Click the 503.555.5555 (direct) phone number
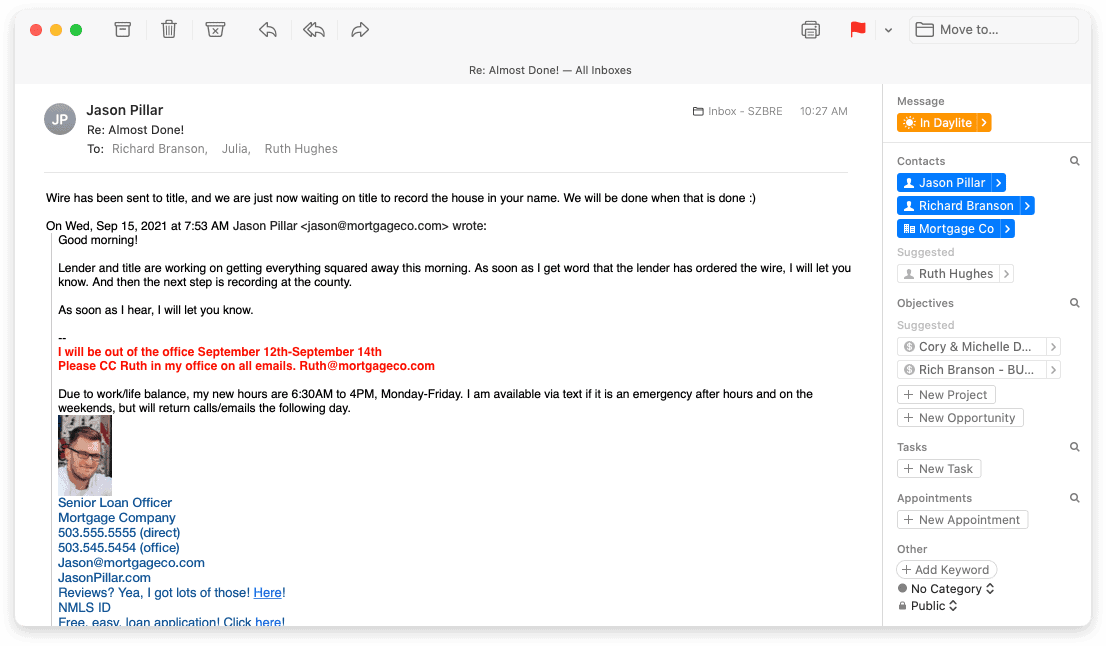Image resolution: width=1106 pixels, height=646 pixels. click(x=119, y=532)
